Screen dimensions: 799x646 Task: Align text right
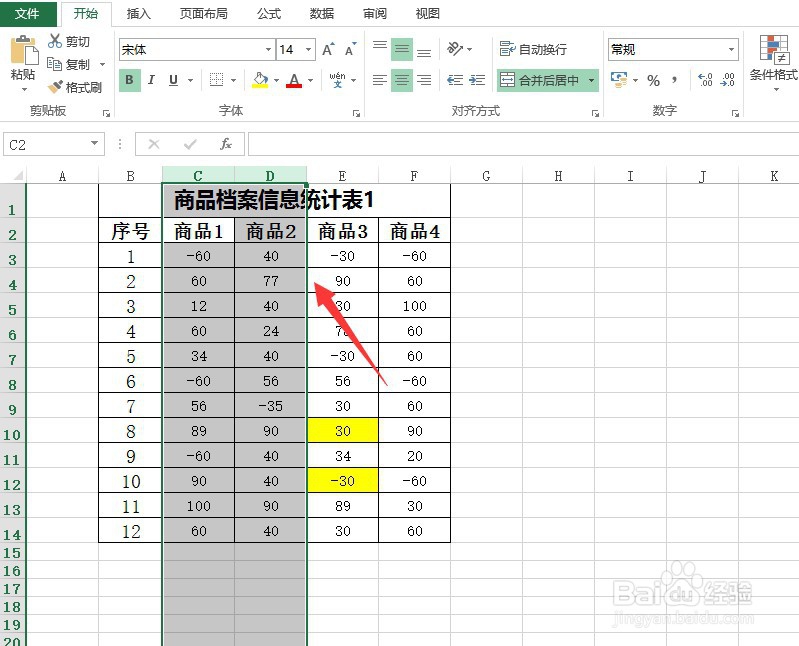tap(424, 80)
